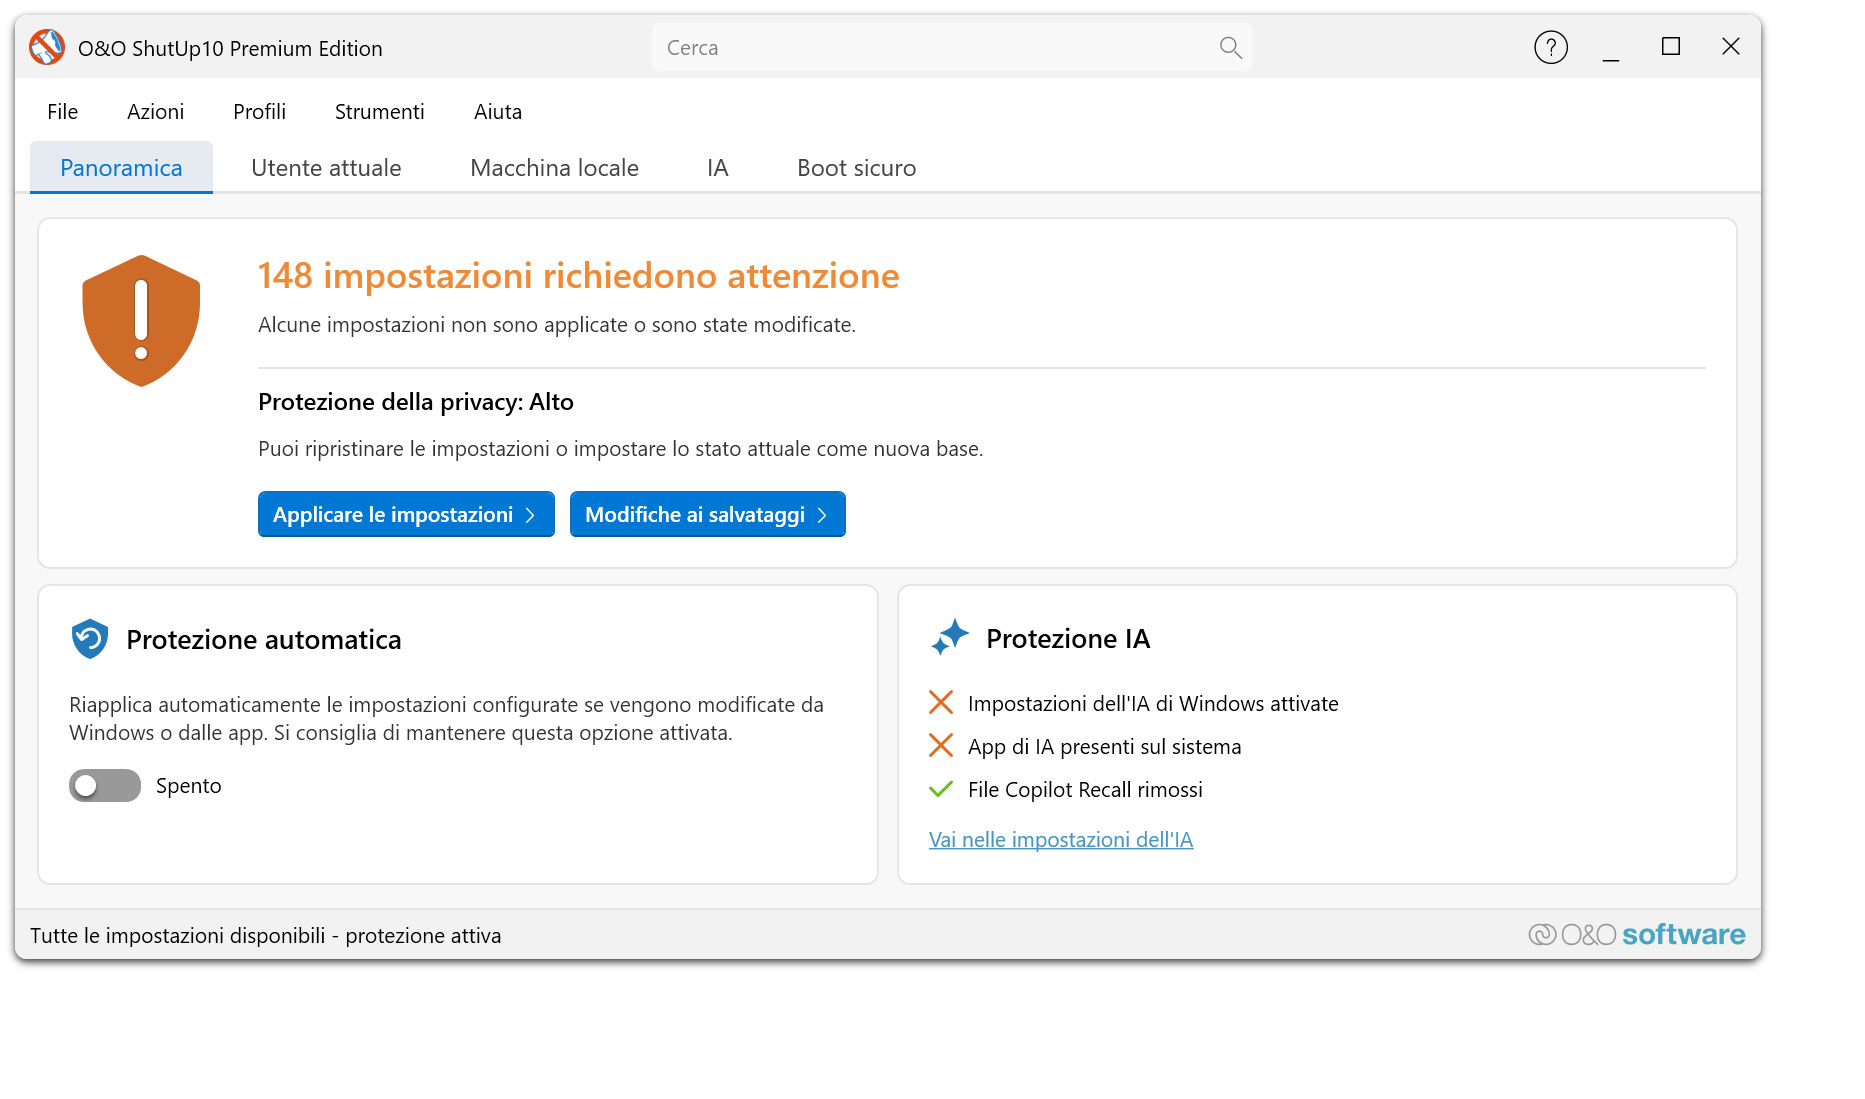Click the Impostazioni dell'IA di Windows attivate text
This screenshot has height=1099, width=1865.
[1152, 703]
